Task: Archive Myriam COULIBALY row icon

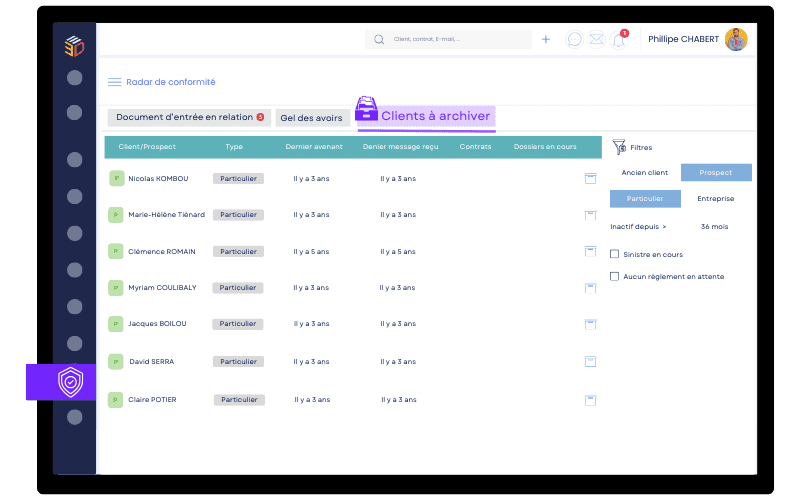Action: (x=590, y=288)
